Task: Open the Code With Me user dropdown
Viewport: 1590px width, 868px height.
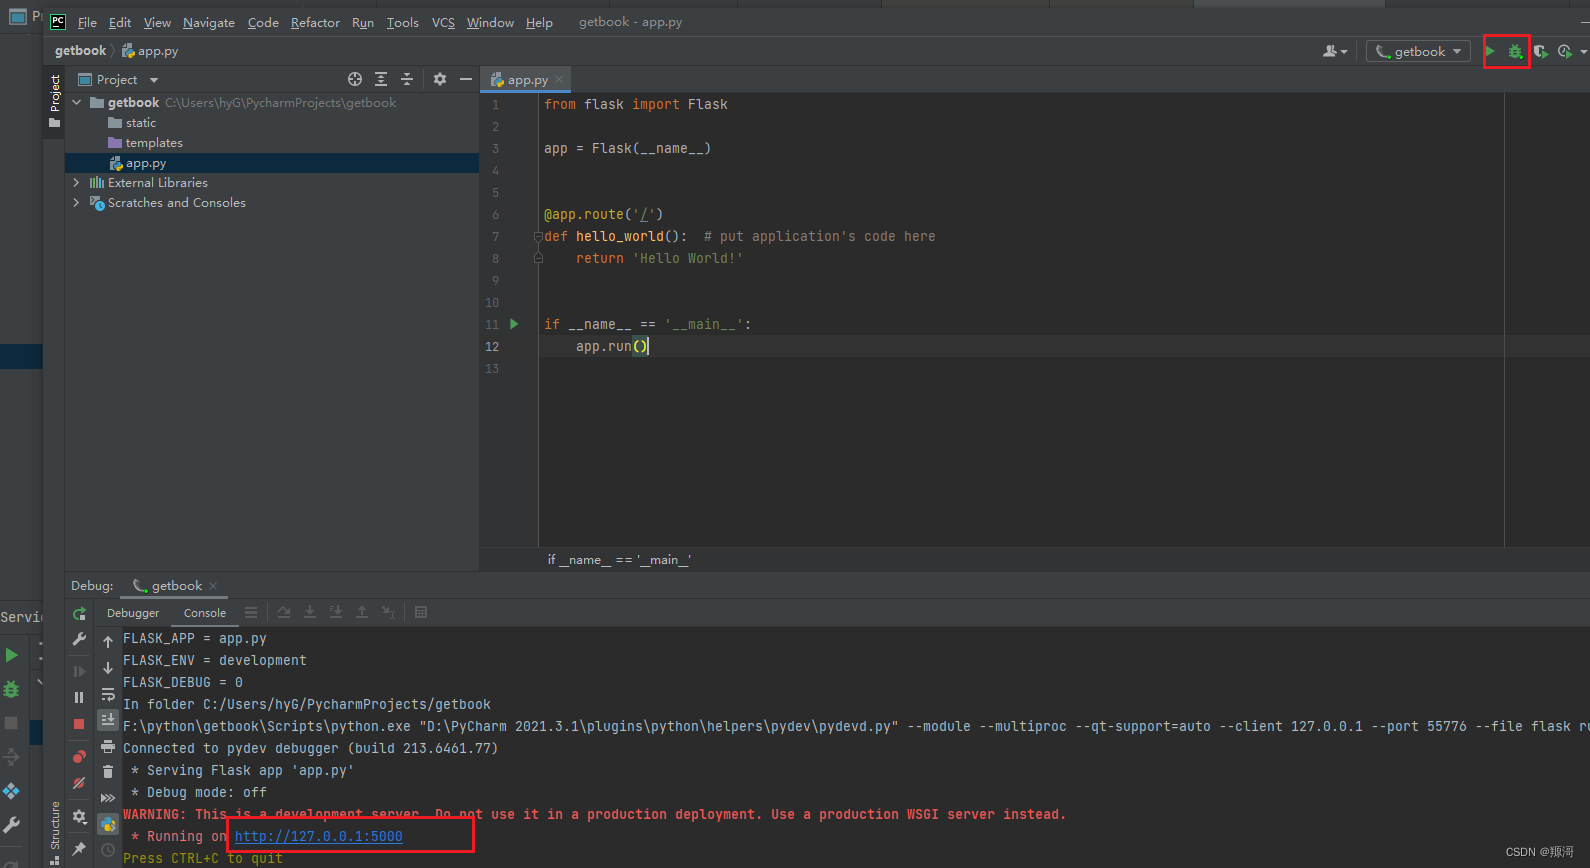Action: pyautogui.click(x=1335, y=51)
